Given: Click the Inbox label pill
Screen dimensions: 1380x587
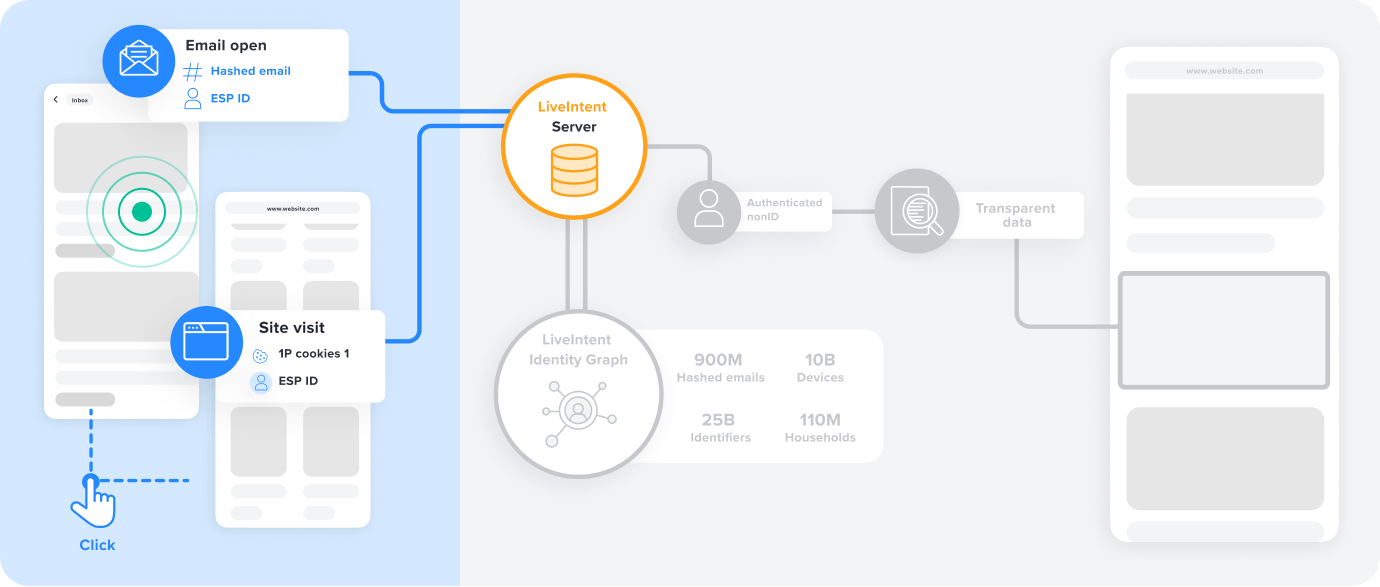Looking at the screenshot, I should 80,100.
